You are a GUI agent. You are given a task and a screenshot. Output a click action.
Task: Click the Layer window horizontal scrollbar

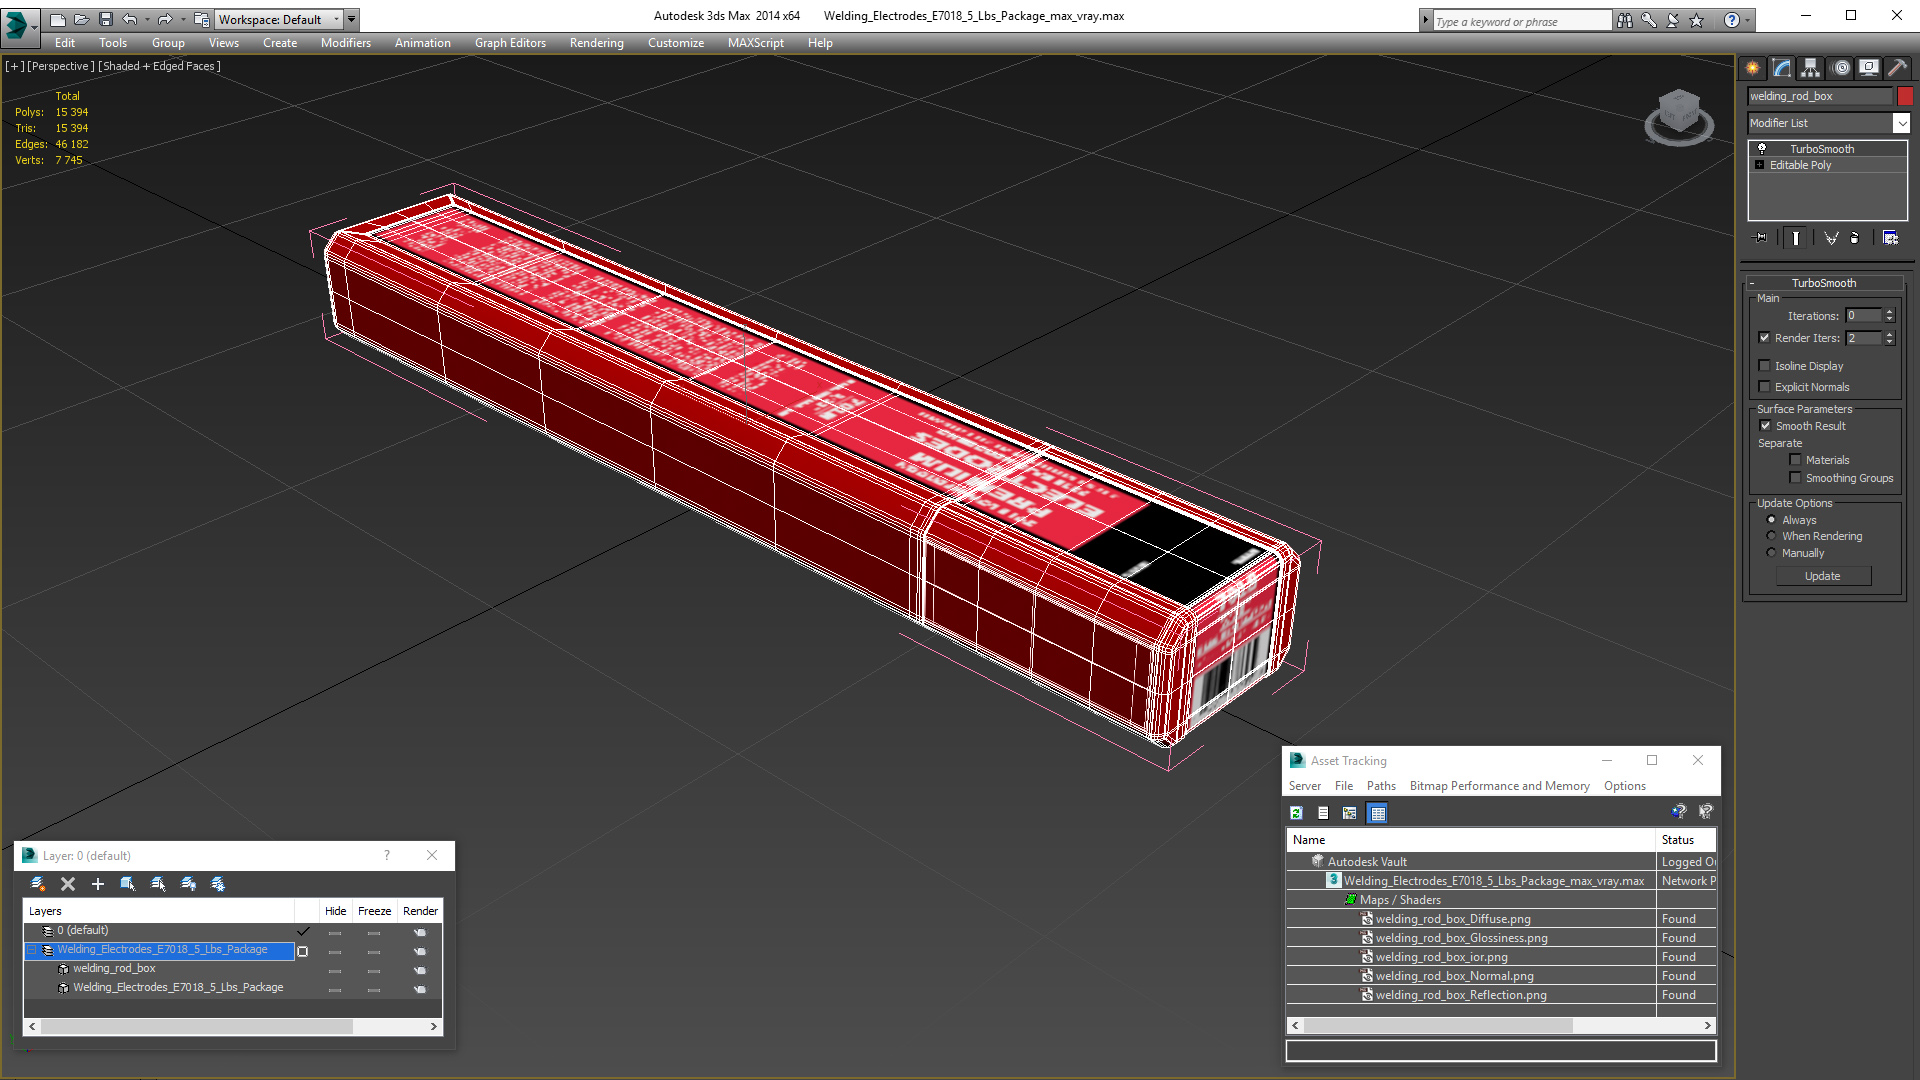click(196, 1027)
